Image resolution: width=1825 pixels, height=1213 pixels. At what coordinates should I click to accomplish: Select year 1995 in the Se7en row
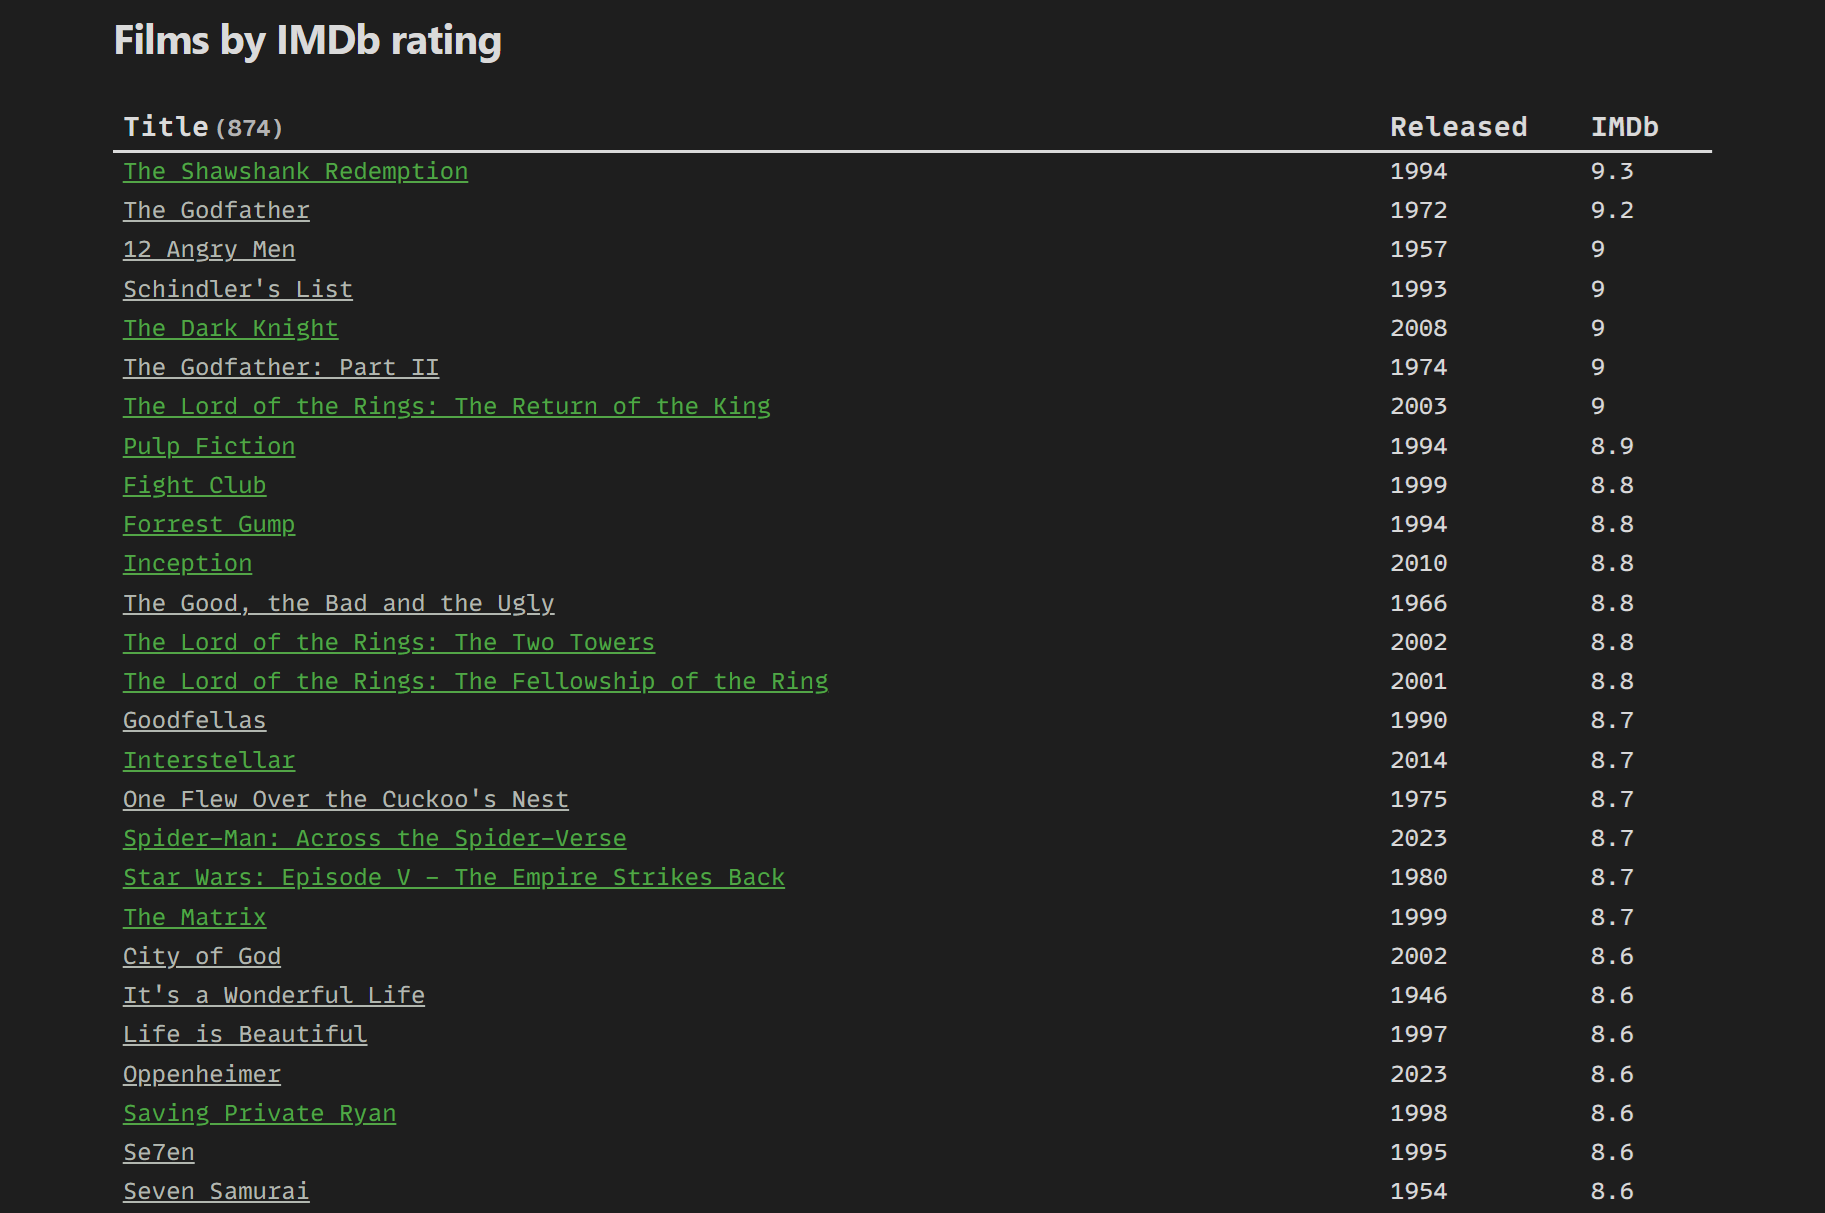1419,1152
